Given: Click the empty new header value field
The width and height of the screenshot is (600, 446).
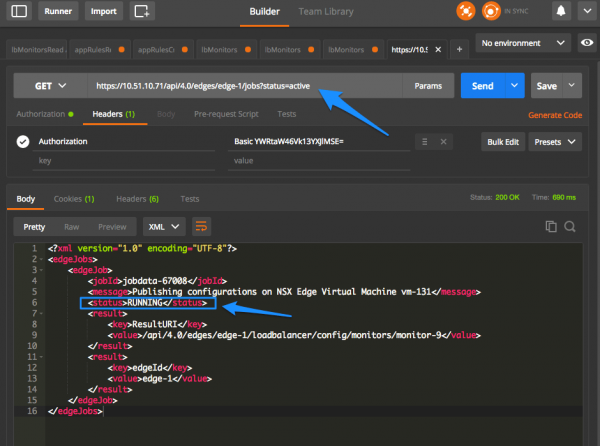Looking at the screenshot, I should 319,161.
